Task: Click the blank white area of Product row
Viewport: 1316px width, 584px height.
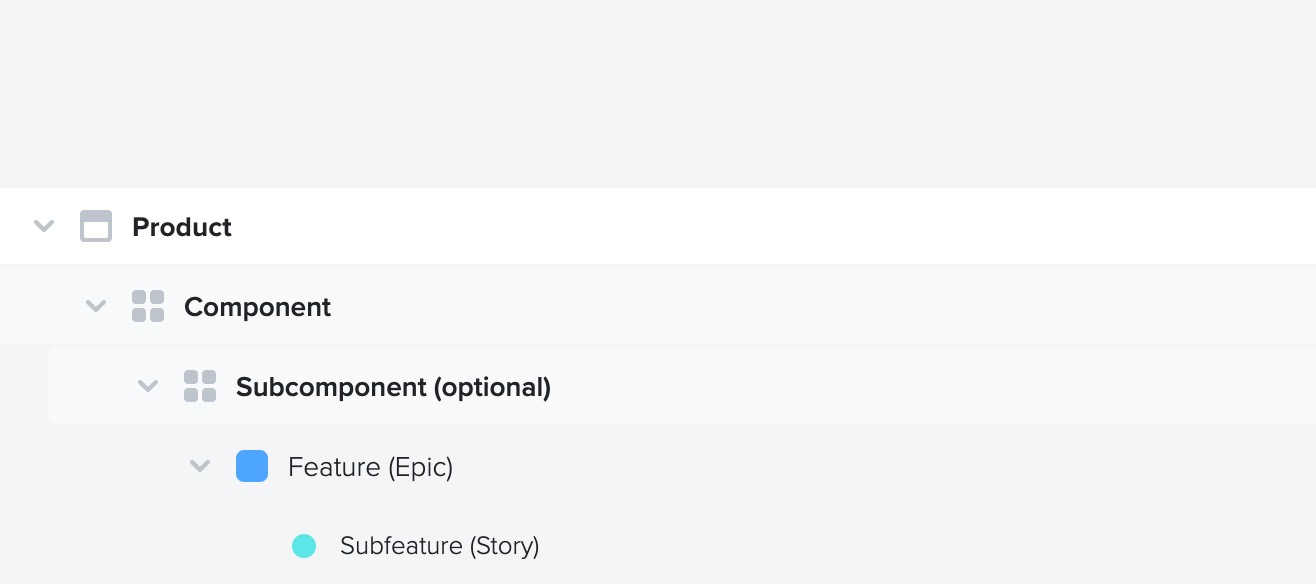Action: click(780, 227)
